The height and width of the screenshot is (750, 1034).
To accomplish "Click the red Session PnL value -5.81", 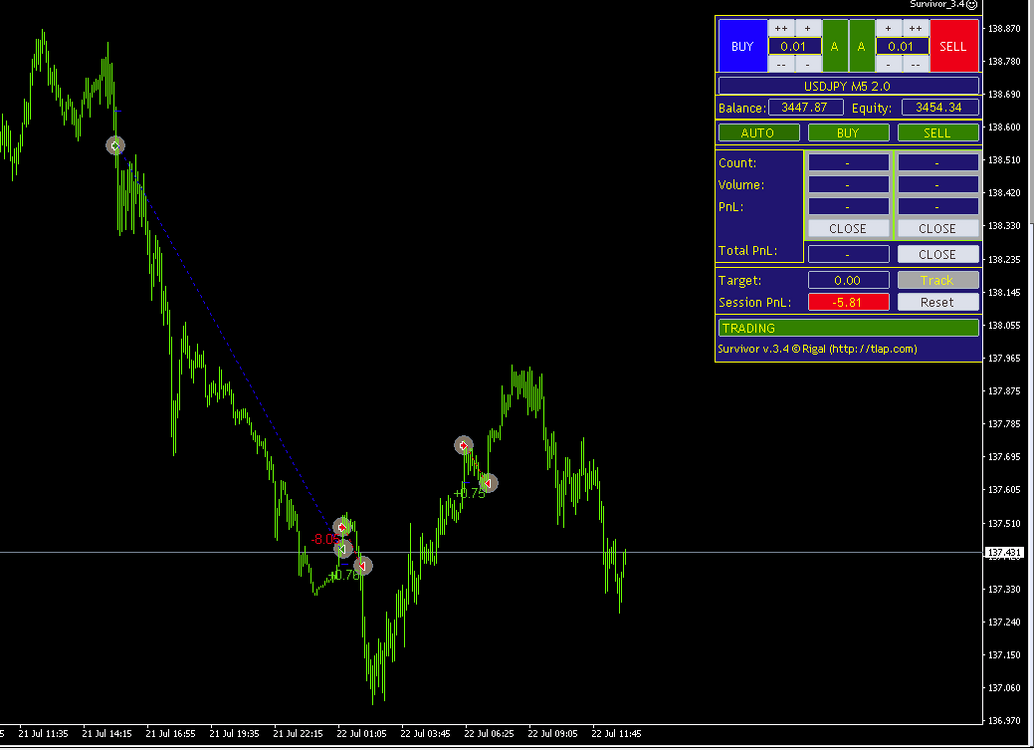I will 848,302.
